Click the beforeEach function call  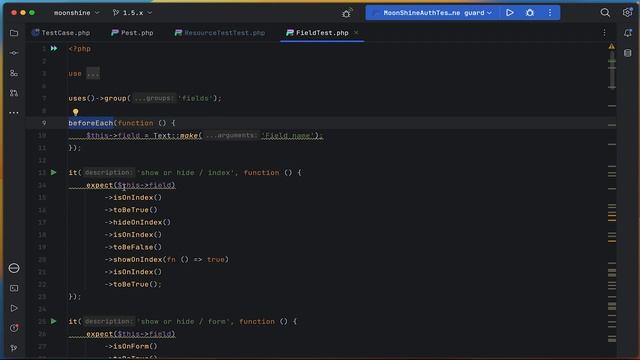tap(91, 123)
